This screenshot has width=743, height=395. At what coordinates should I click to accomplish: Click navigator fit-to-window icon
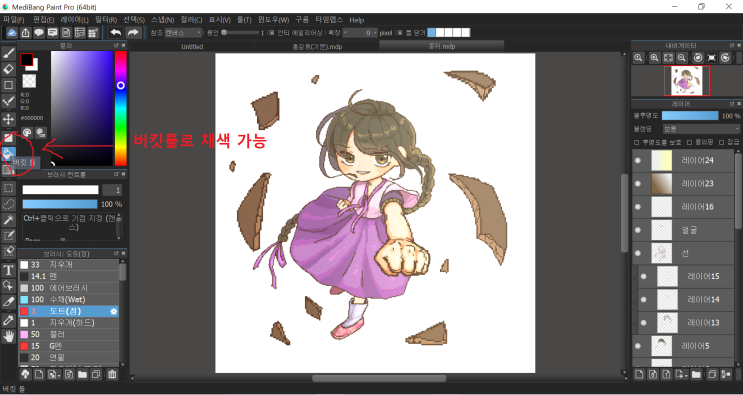[x=668, y=58]
